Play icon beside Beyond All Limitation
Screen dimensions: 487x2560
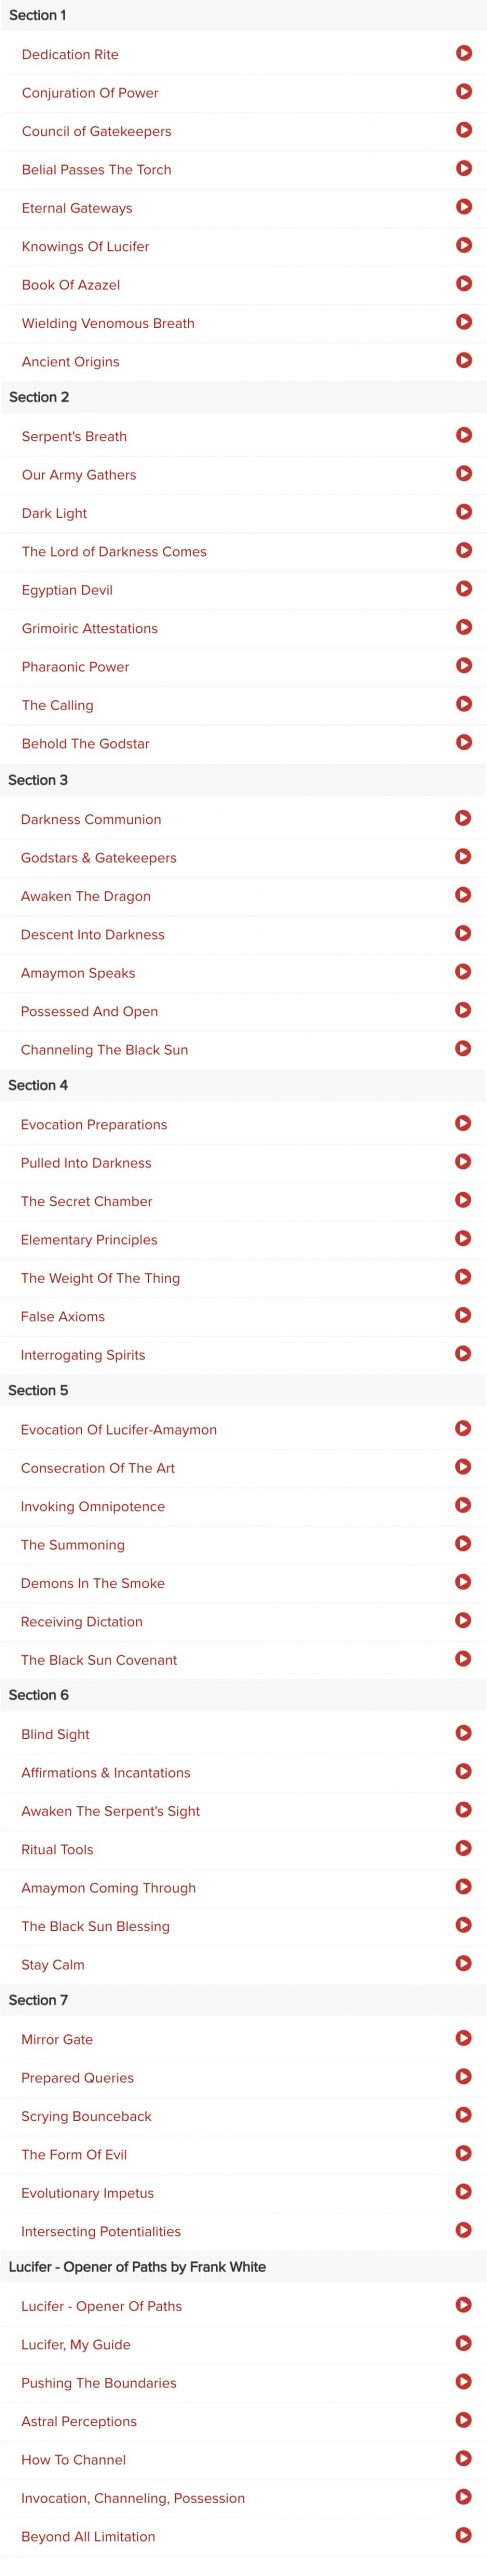[464, 2535]
